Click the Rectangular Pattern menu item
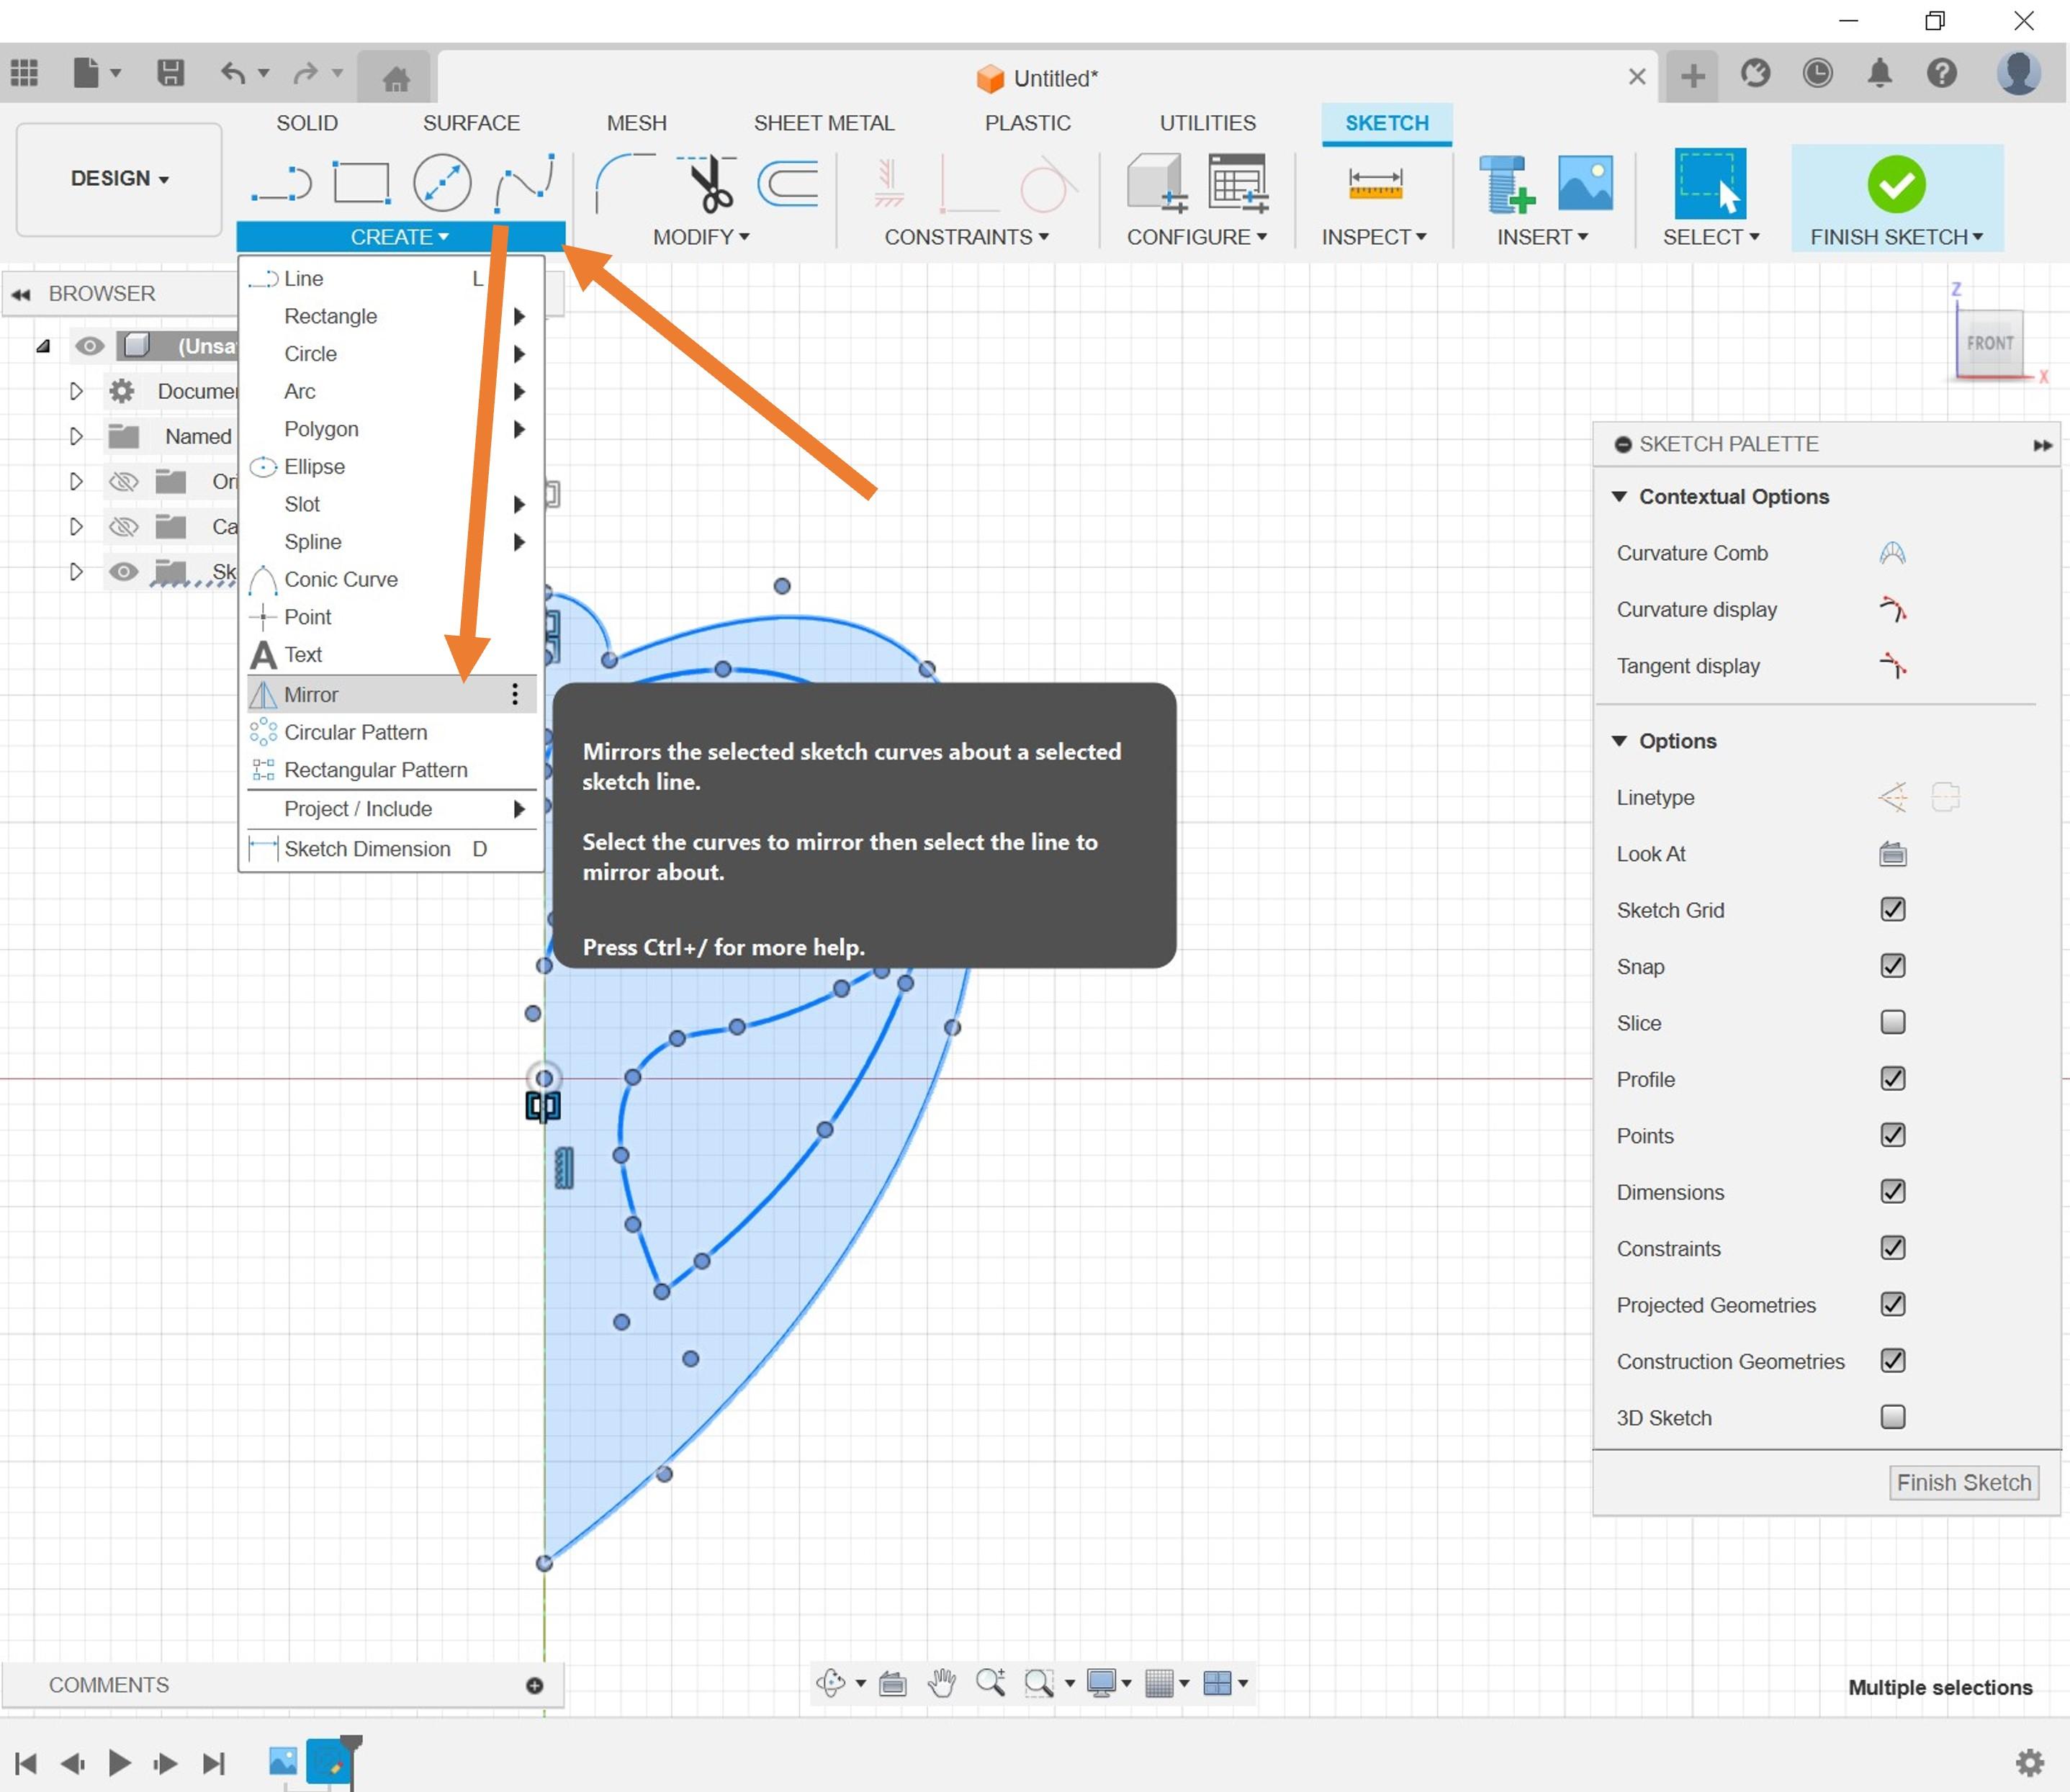The width and height of the screenshot is (2070, 1792). tap(377, 769)
